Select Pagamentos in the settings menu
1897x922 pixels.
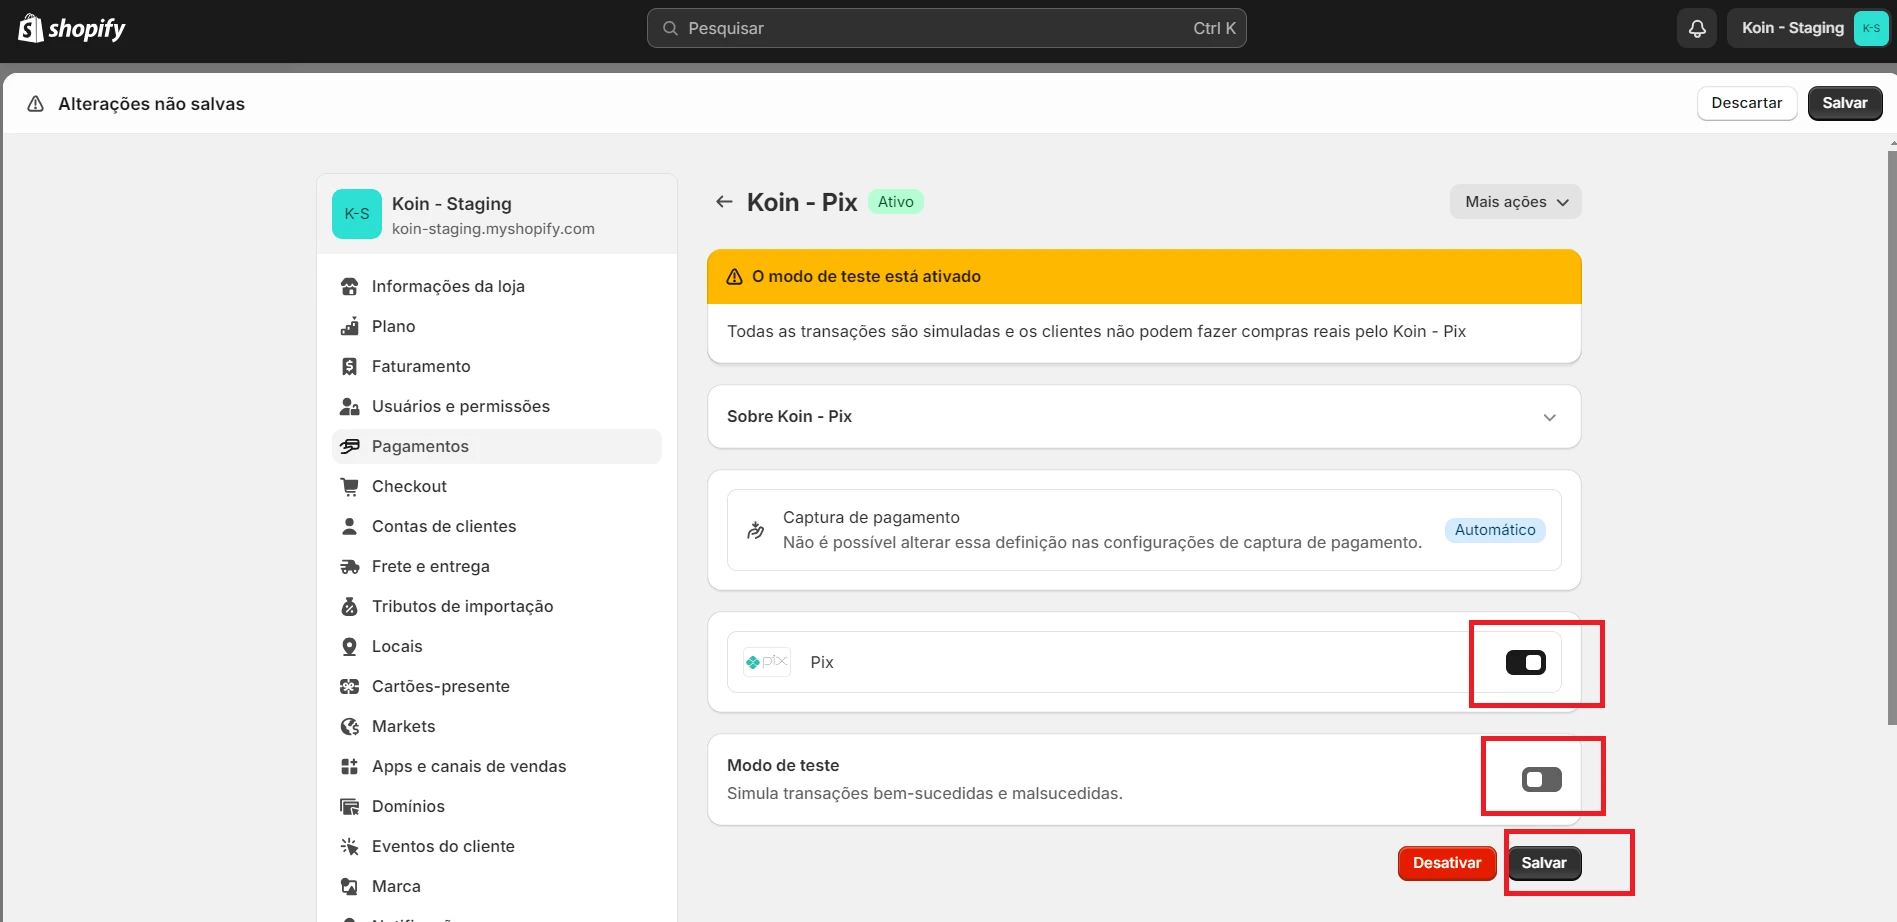[497, 446]
